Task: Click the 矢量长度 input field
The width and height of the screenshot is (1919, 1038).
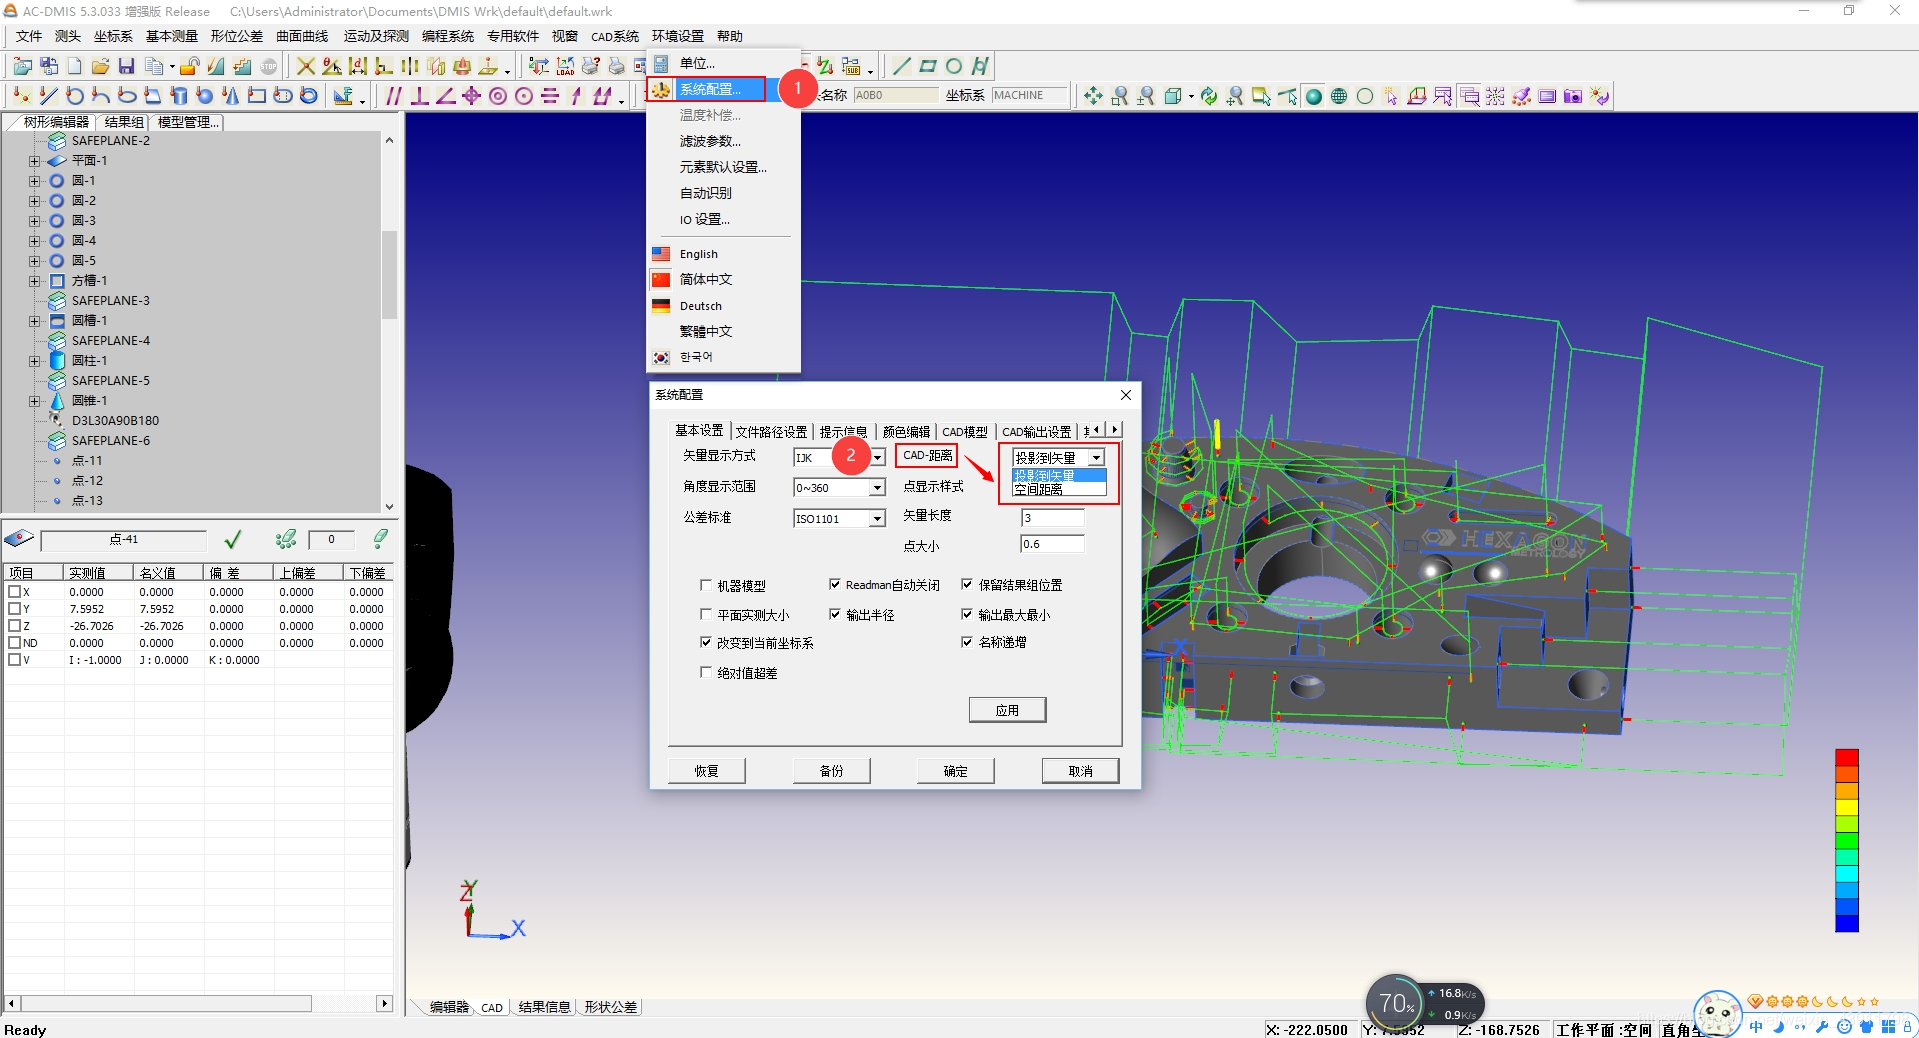Action: click(x=1052, y=518)
